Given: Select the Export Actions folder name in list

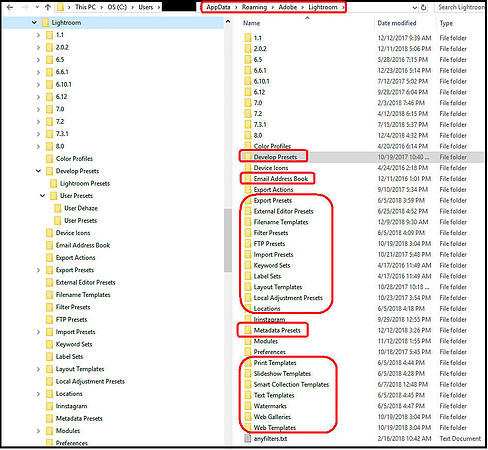Looking at the screenshot, I should point(273,189).
